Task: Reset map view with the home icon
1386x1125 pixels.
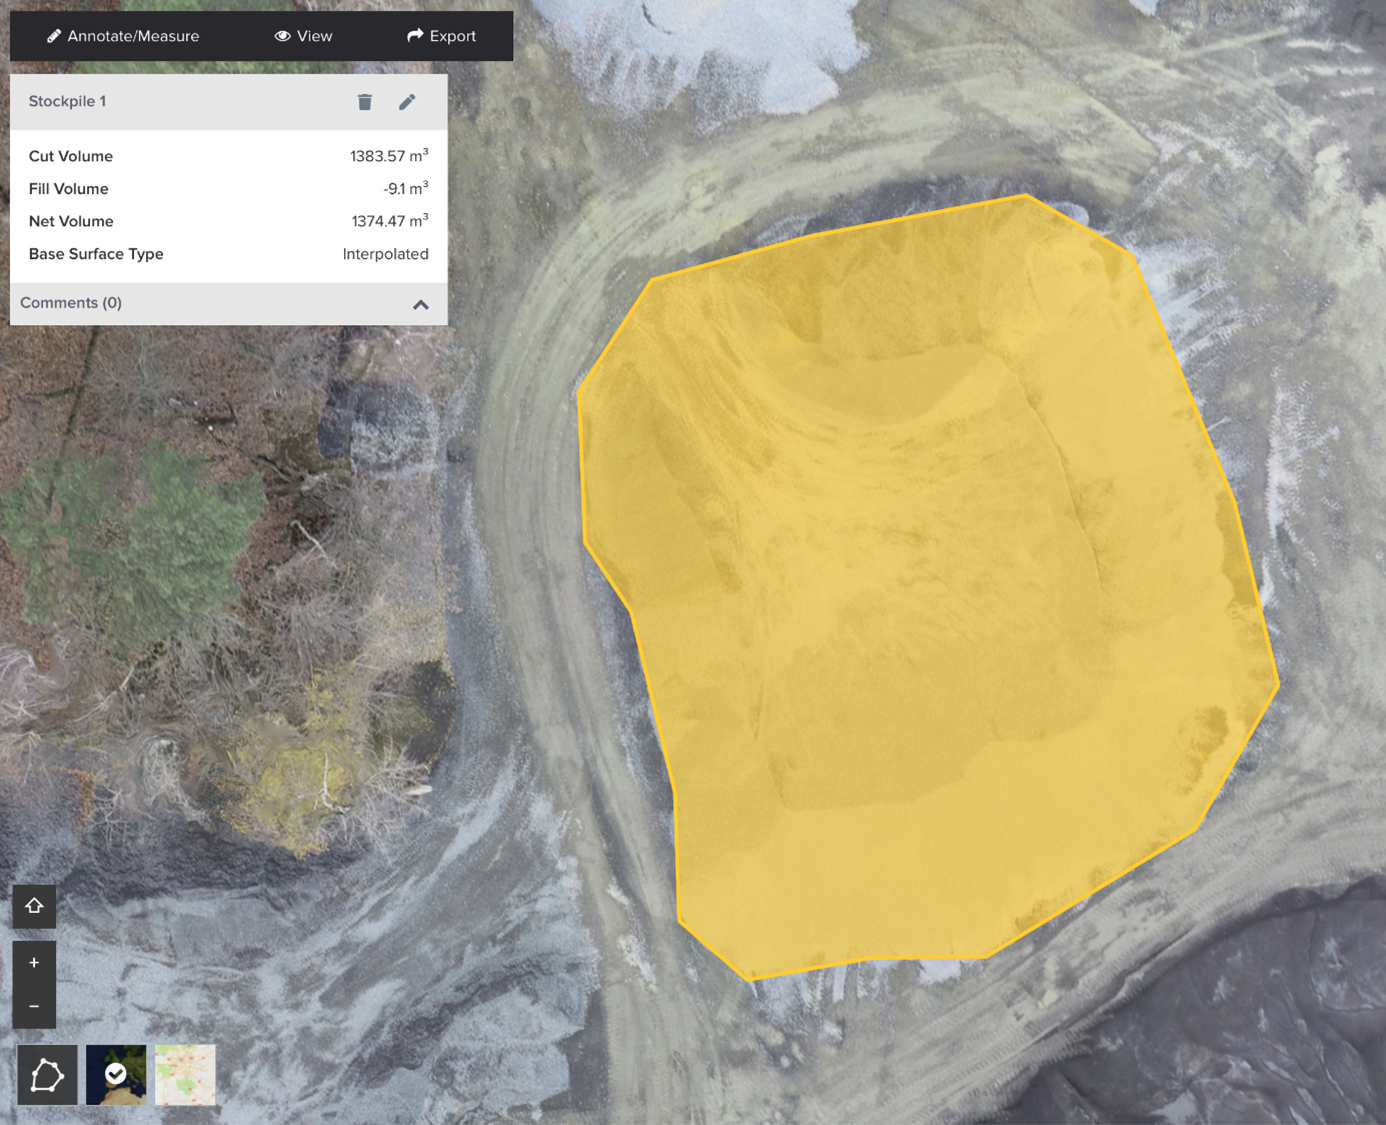Action: [34, 906]
